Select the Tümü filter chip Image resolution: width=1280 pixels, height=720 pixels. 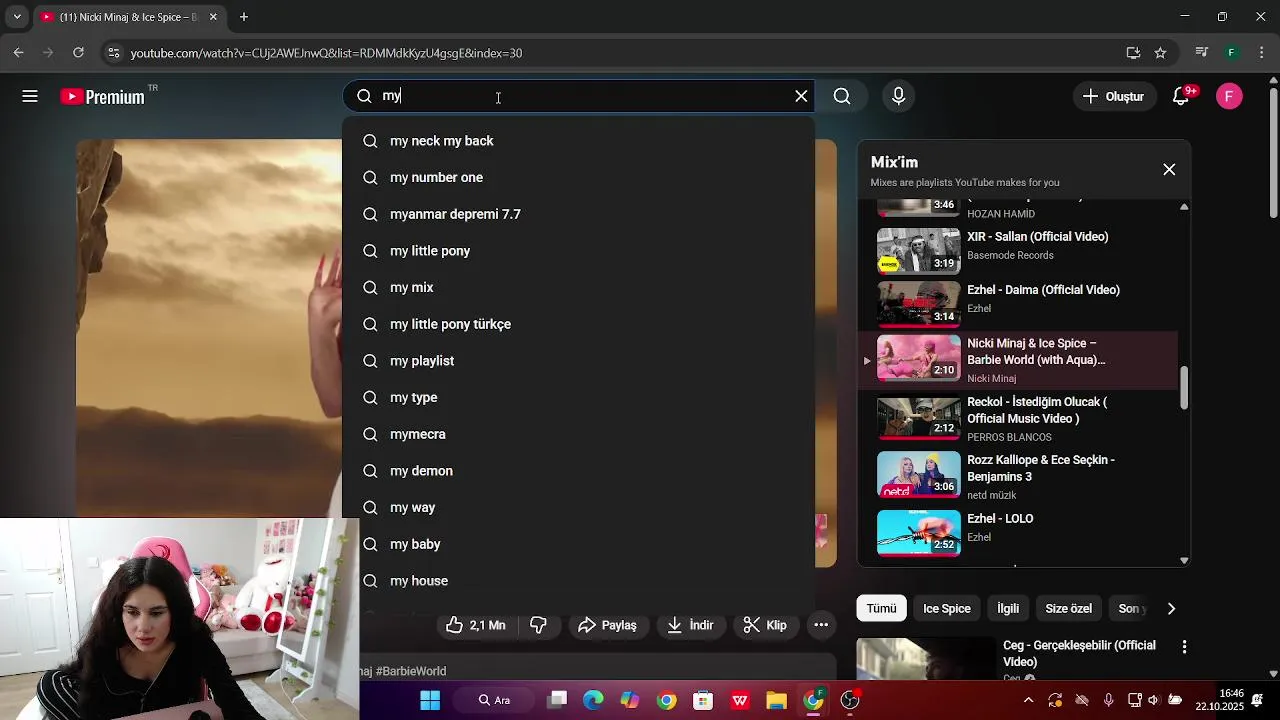[881, 608]
